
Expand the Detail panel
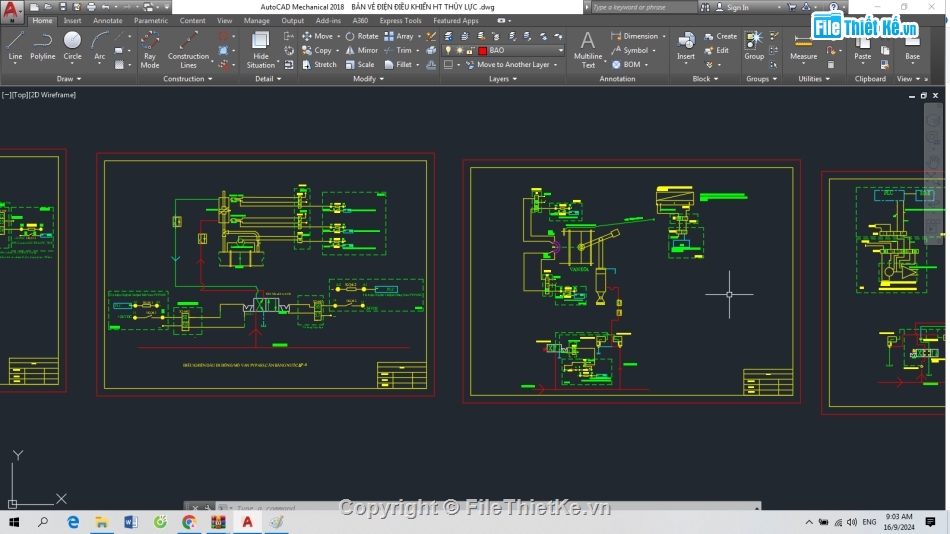(x=268, y=79)
